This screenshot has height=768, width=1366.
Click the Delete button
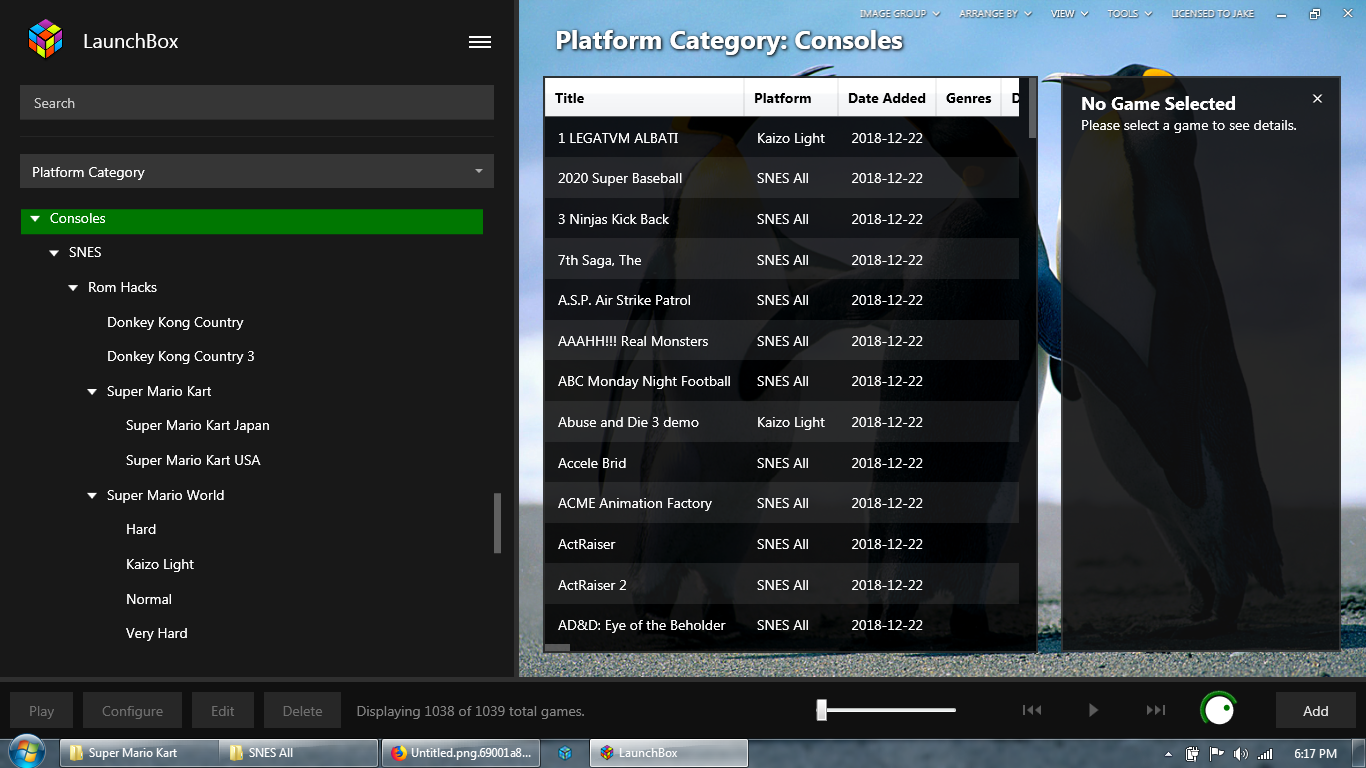pyautogui.click(x=302, y=711)
